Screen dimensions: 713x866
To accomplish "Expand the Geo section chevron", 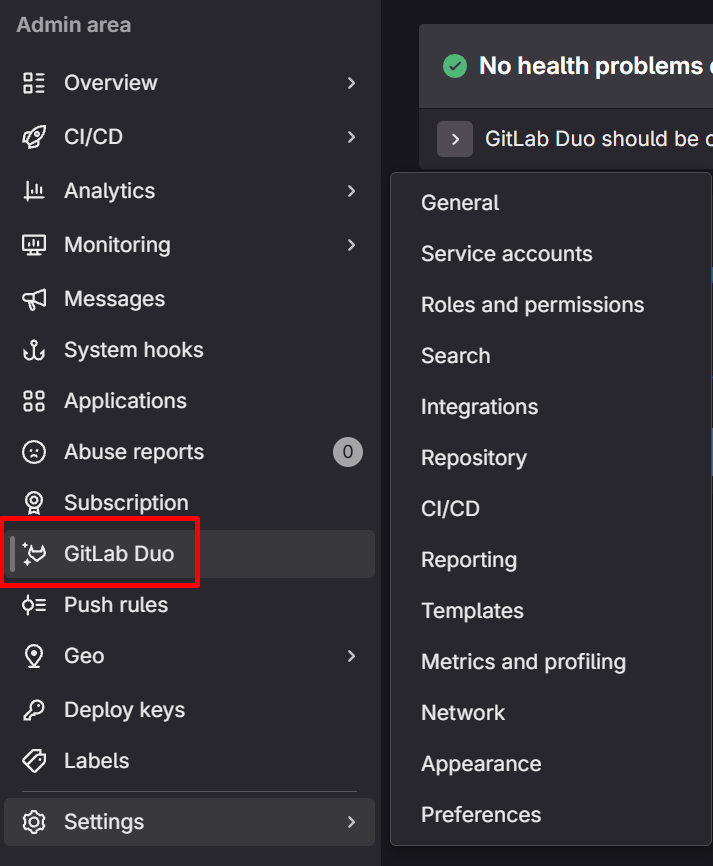I will tap(351, 656).
